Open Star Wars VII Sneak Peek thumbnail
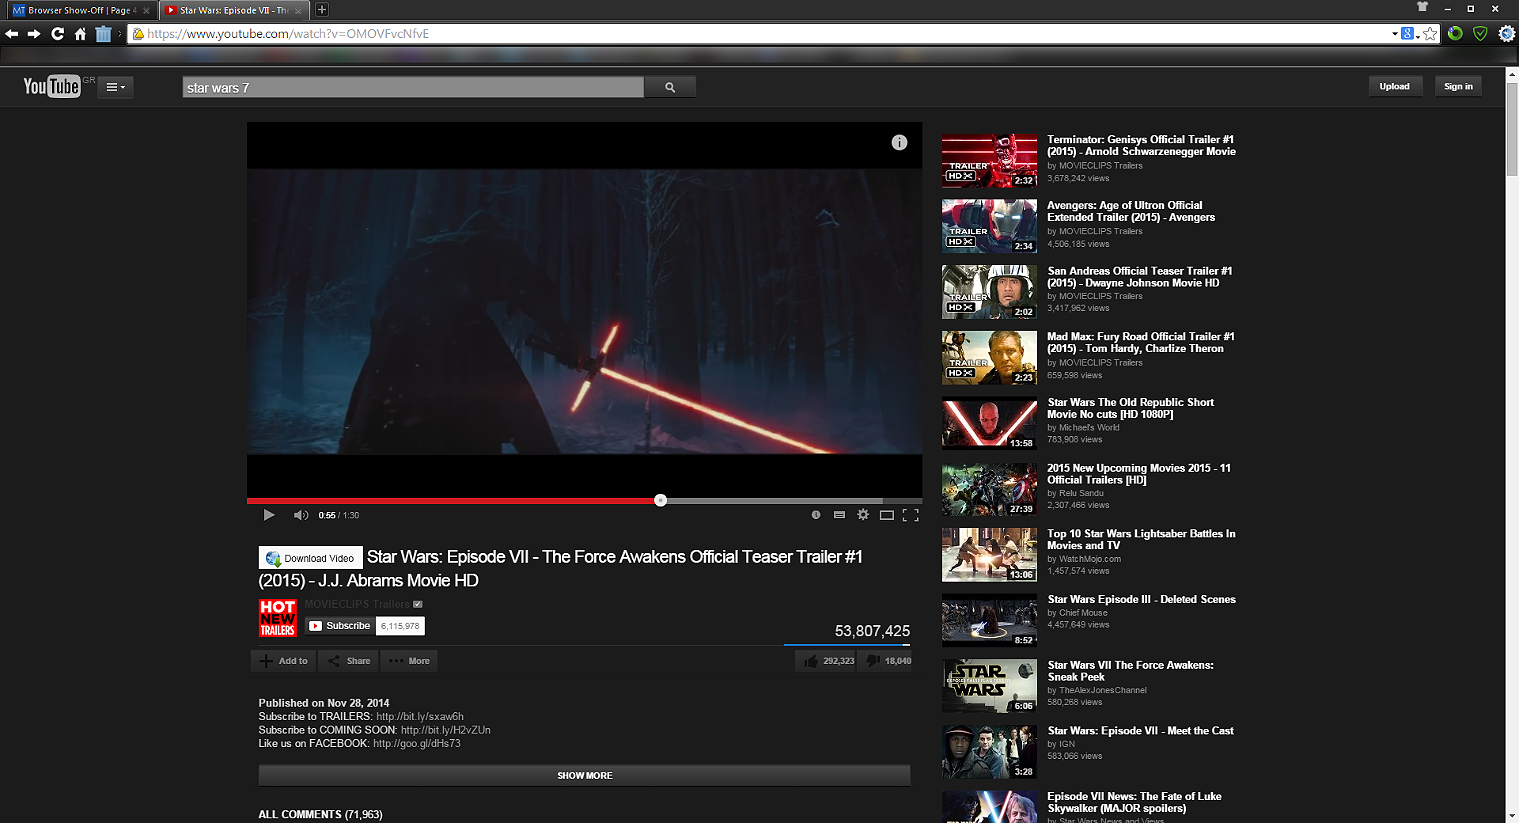The image size is (1519, 823). point(989,686)
